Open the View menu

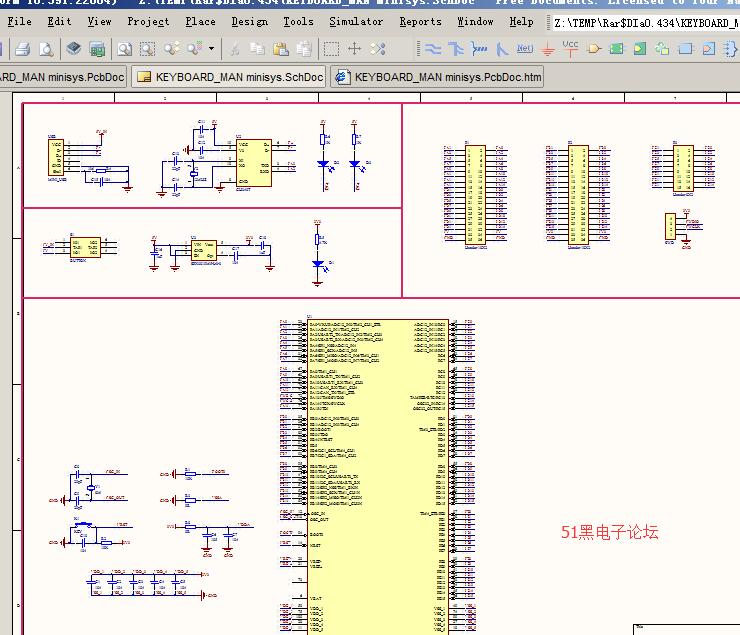[x=100, y=22]
